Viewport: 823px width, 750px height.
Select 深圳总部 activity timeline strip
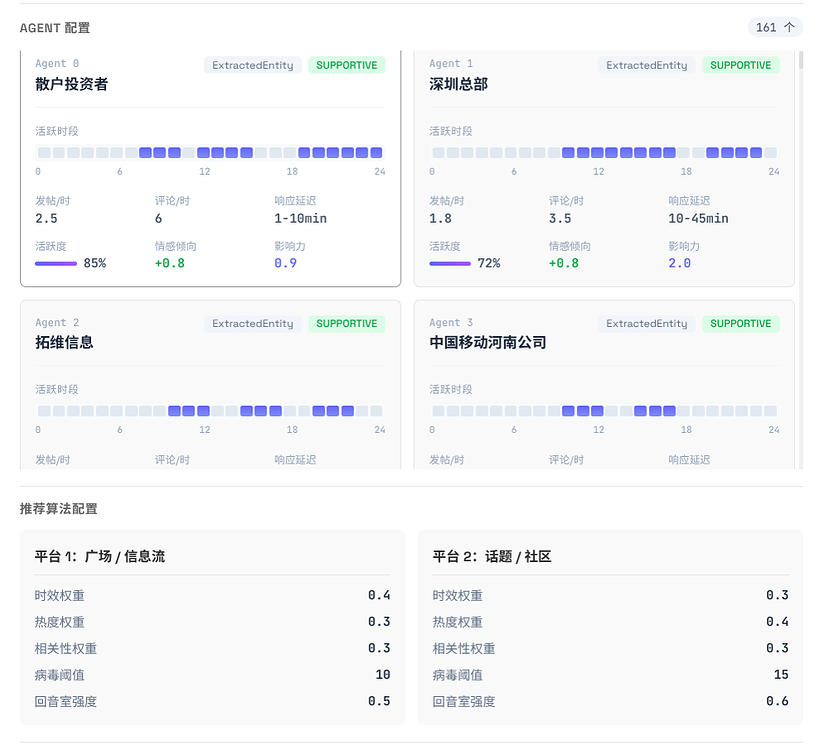tap(604, 153)
